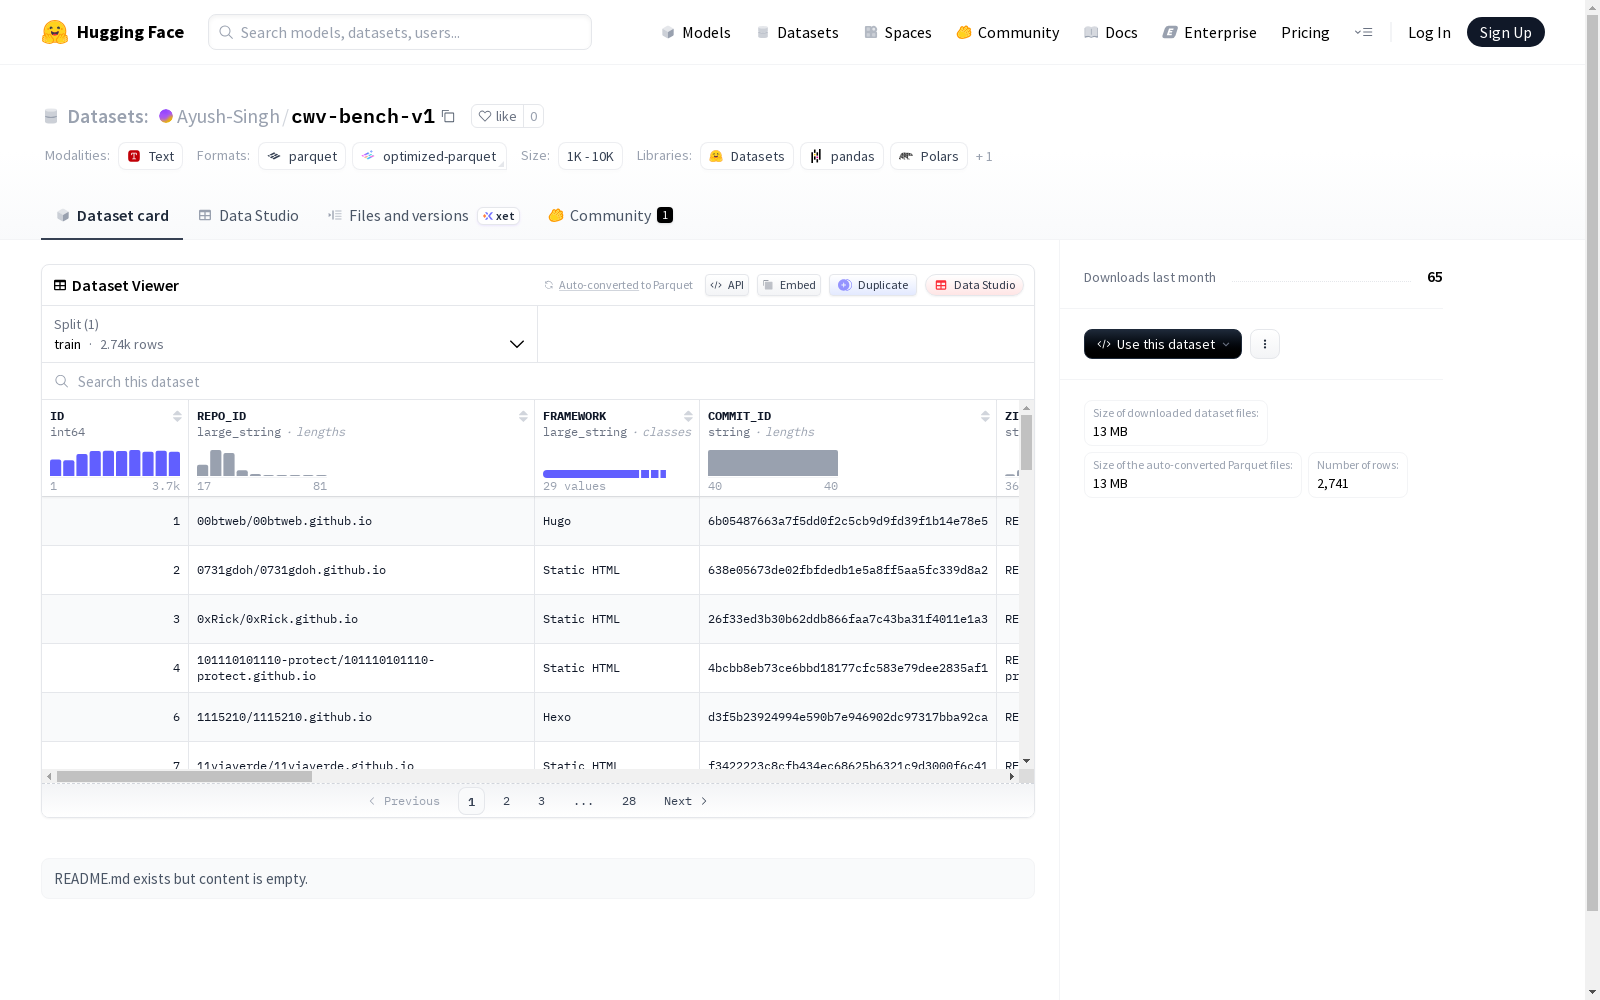Click the table horizontal scrollbar thumb
The image size is (1600, 1000).
(x=184, y=776)
